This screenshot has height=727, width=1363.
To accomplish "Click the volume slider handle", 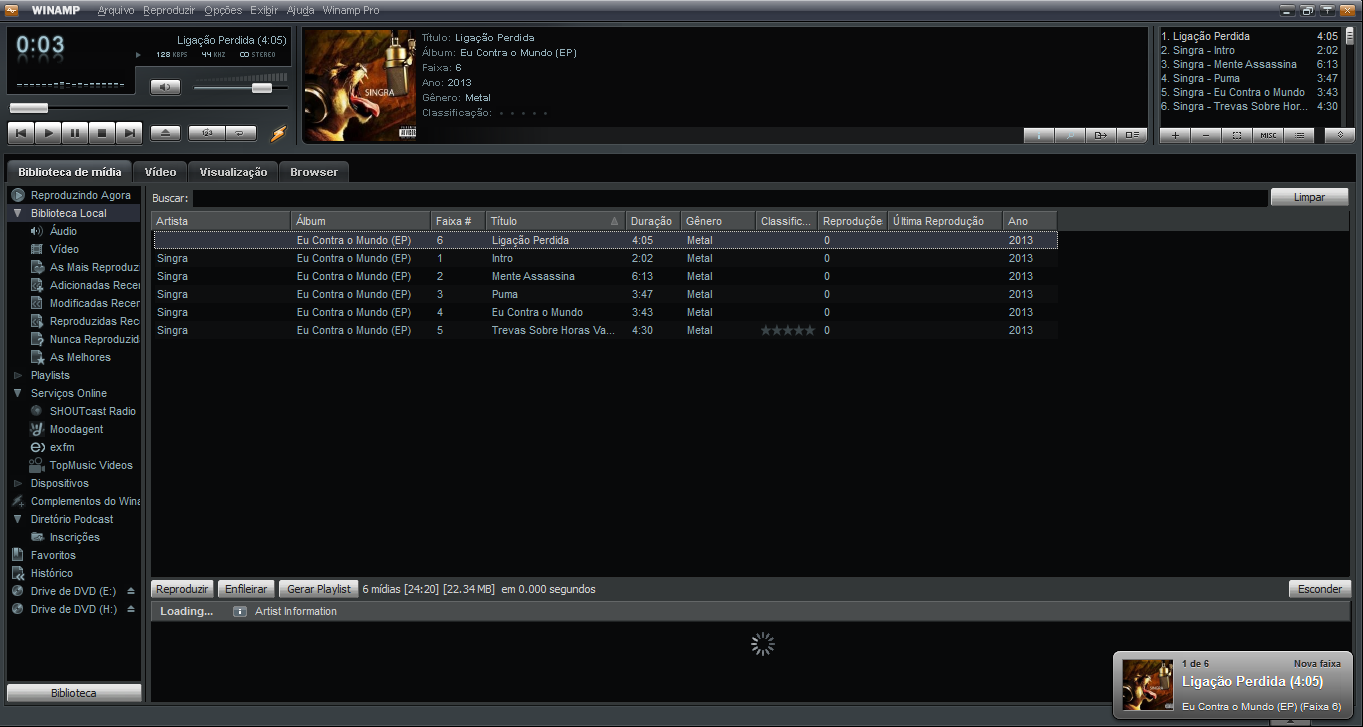I will pyautogui.click(x=262, y=88).
